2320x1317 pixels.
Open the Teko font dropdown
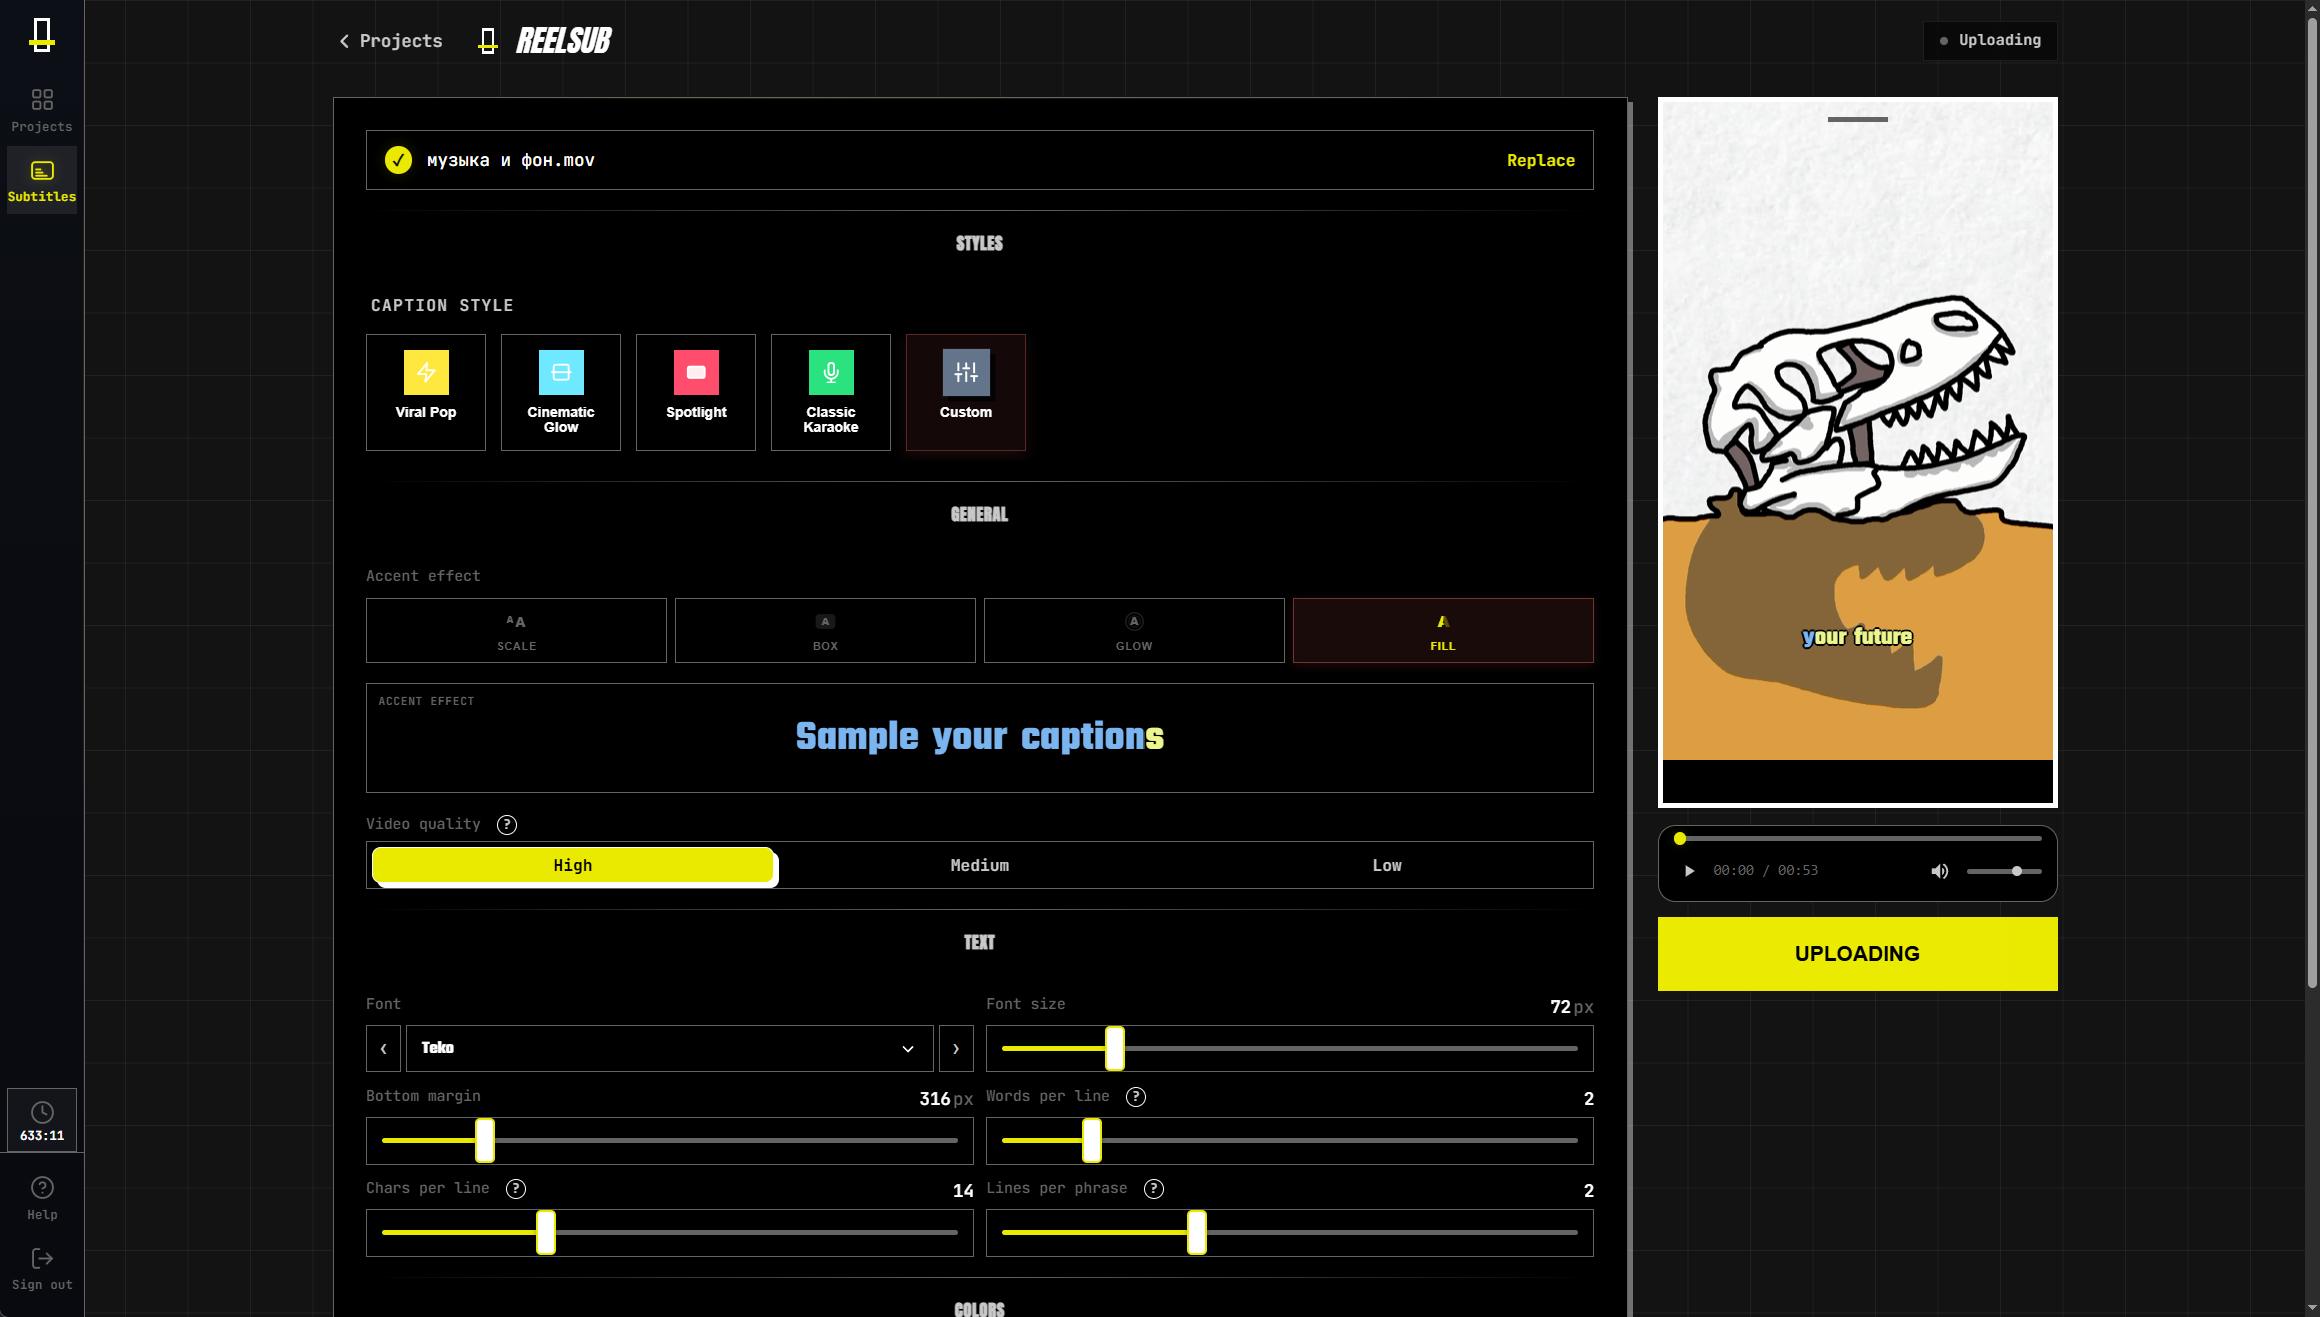coord(669,1048)
